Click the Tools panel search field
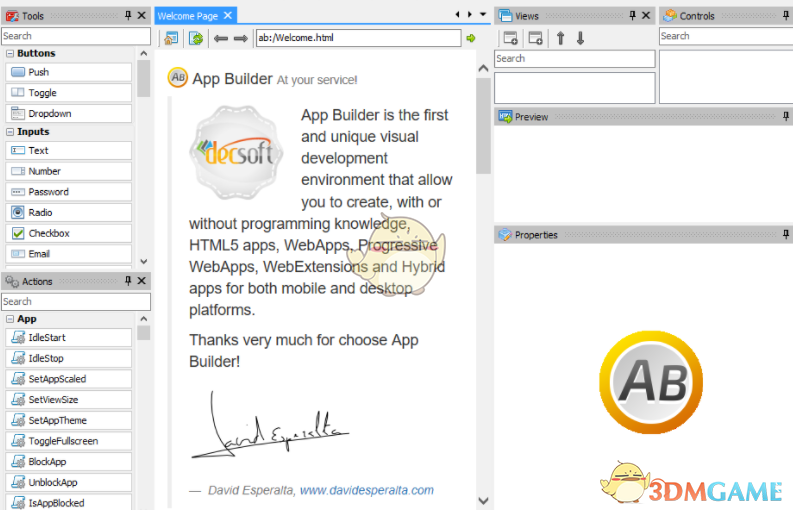 [76, 36]
